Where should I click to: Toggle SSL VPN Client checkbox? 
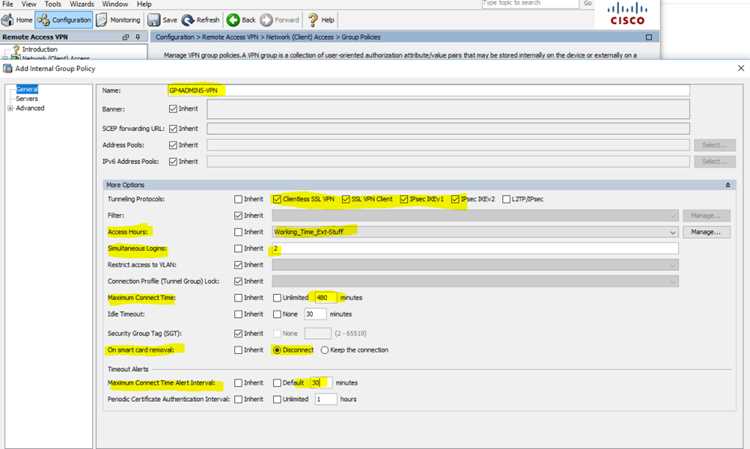point(346,199)
